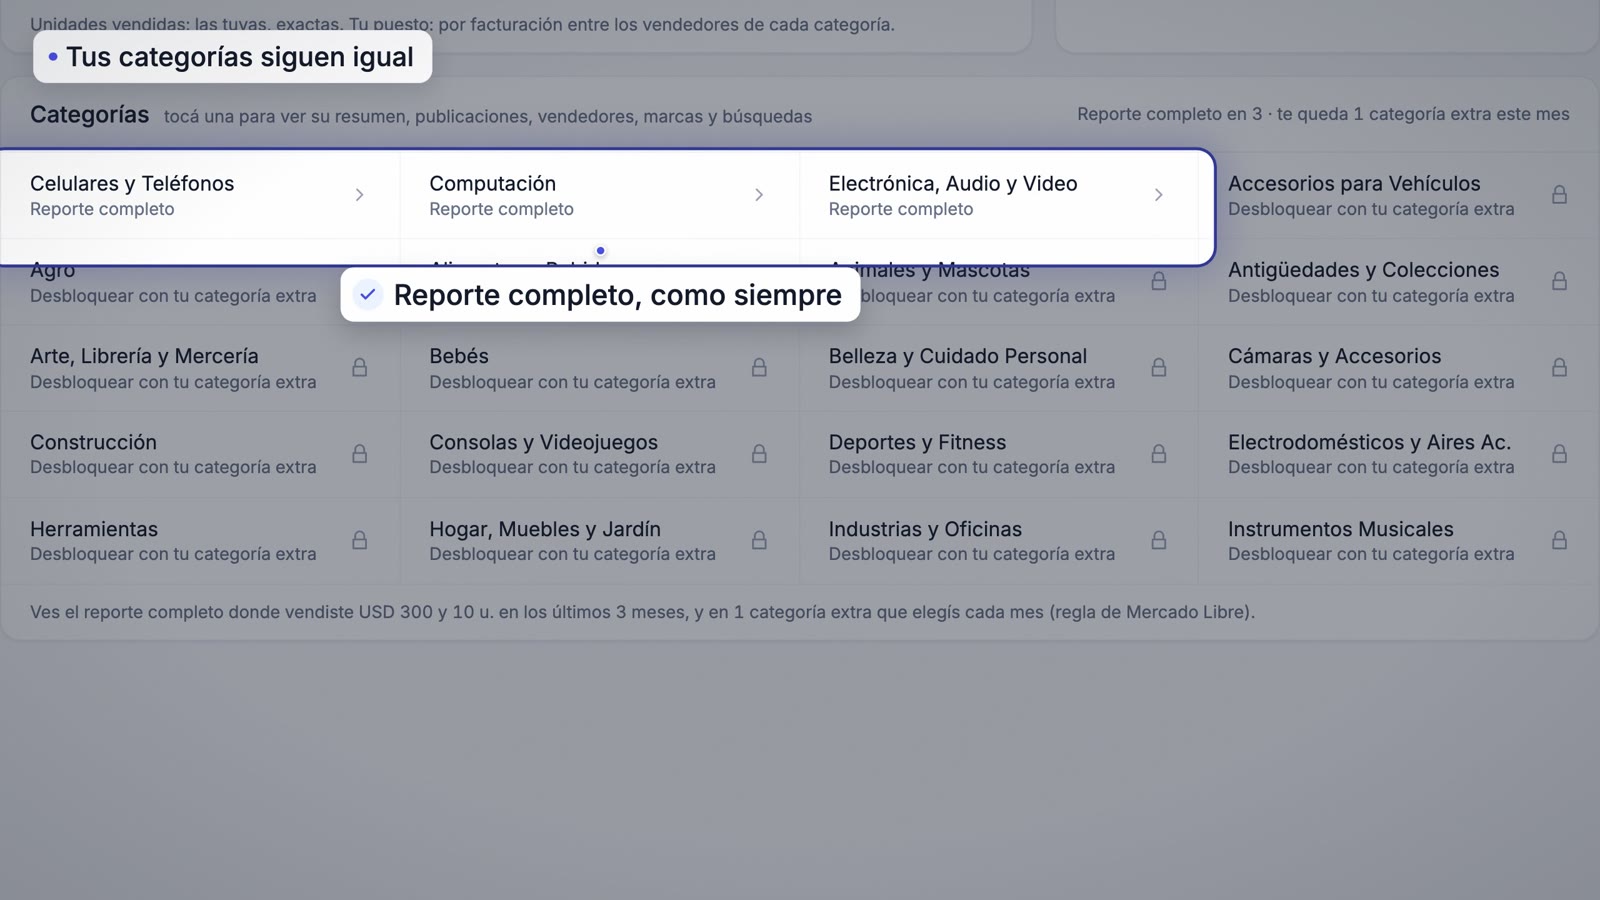Select the Antigüedades y Colecciones category title
The image size is (1600, 900).
point(1363,270)
